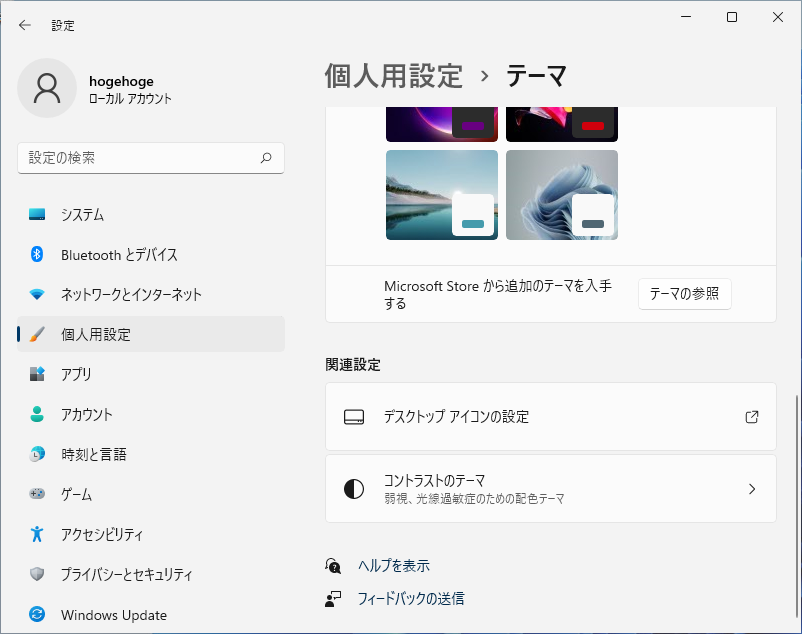Click the network Wi-Fi icon in the sidebar

(x=37, y=295)
